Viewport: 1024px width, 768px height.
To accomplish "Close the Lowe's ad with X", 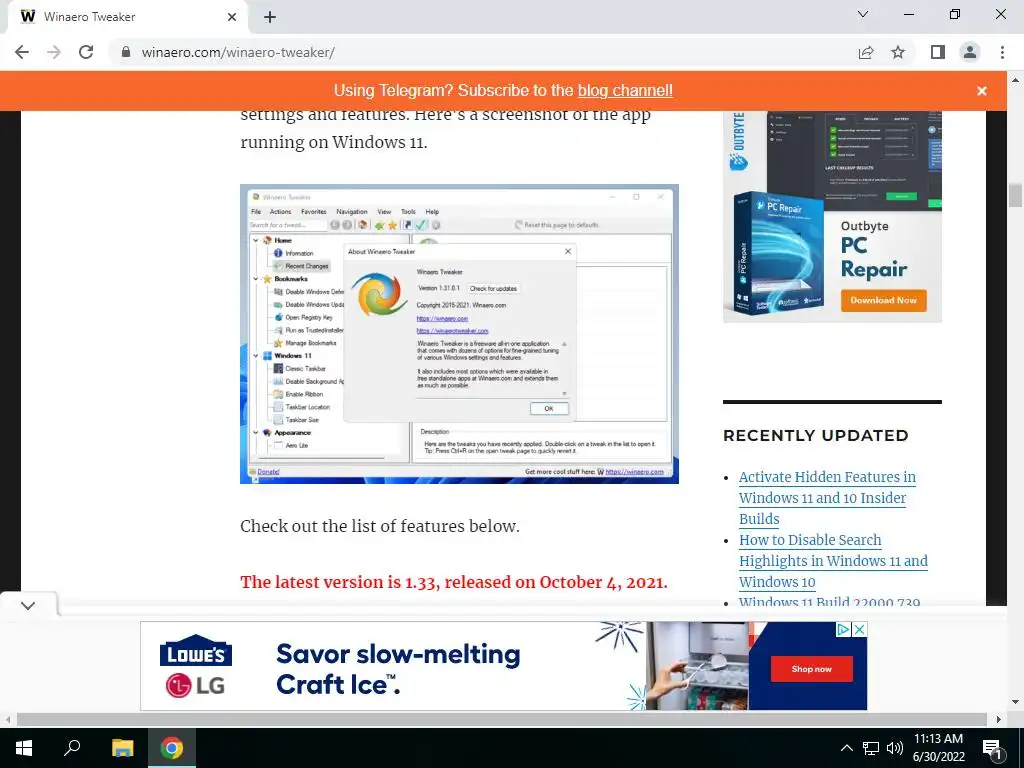I will 860,630.
